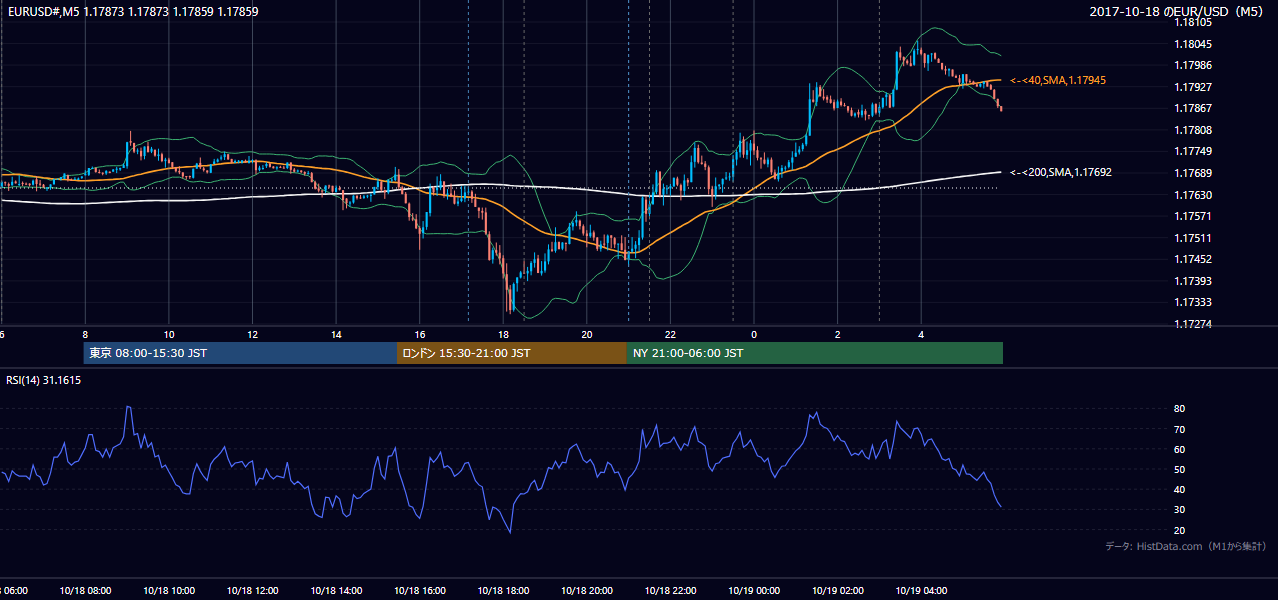Click the RSI 70 level label
Viewport: 1278px width, 600px height.
(1180, 429)
